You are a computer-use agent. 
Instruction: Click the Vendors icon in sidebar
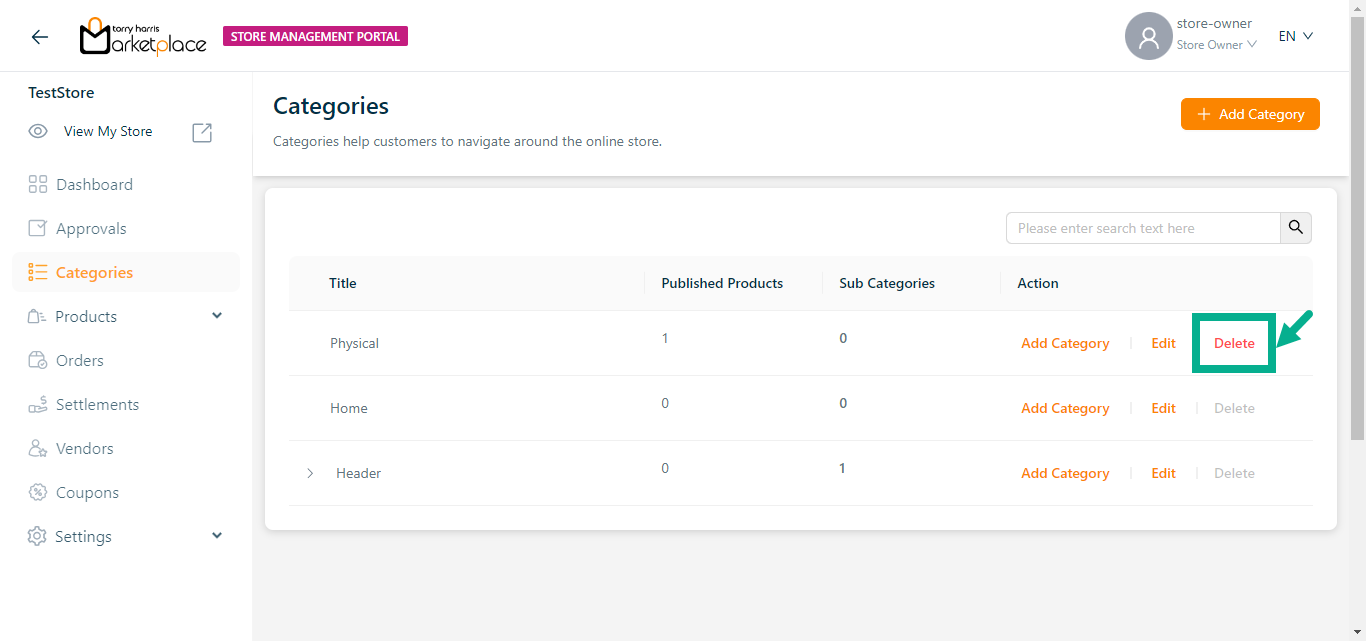(x=38, y=449)
